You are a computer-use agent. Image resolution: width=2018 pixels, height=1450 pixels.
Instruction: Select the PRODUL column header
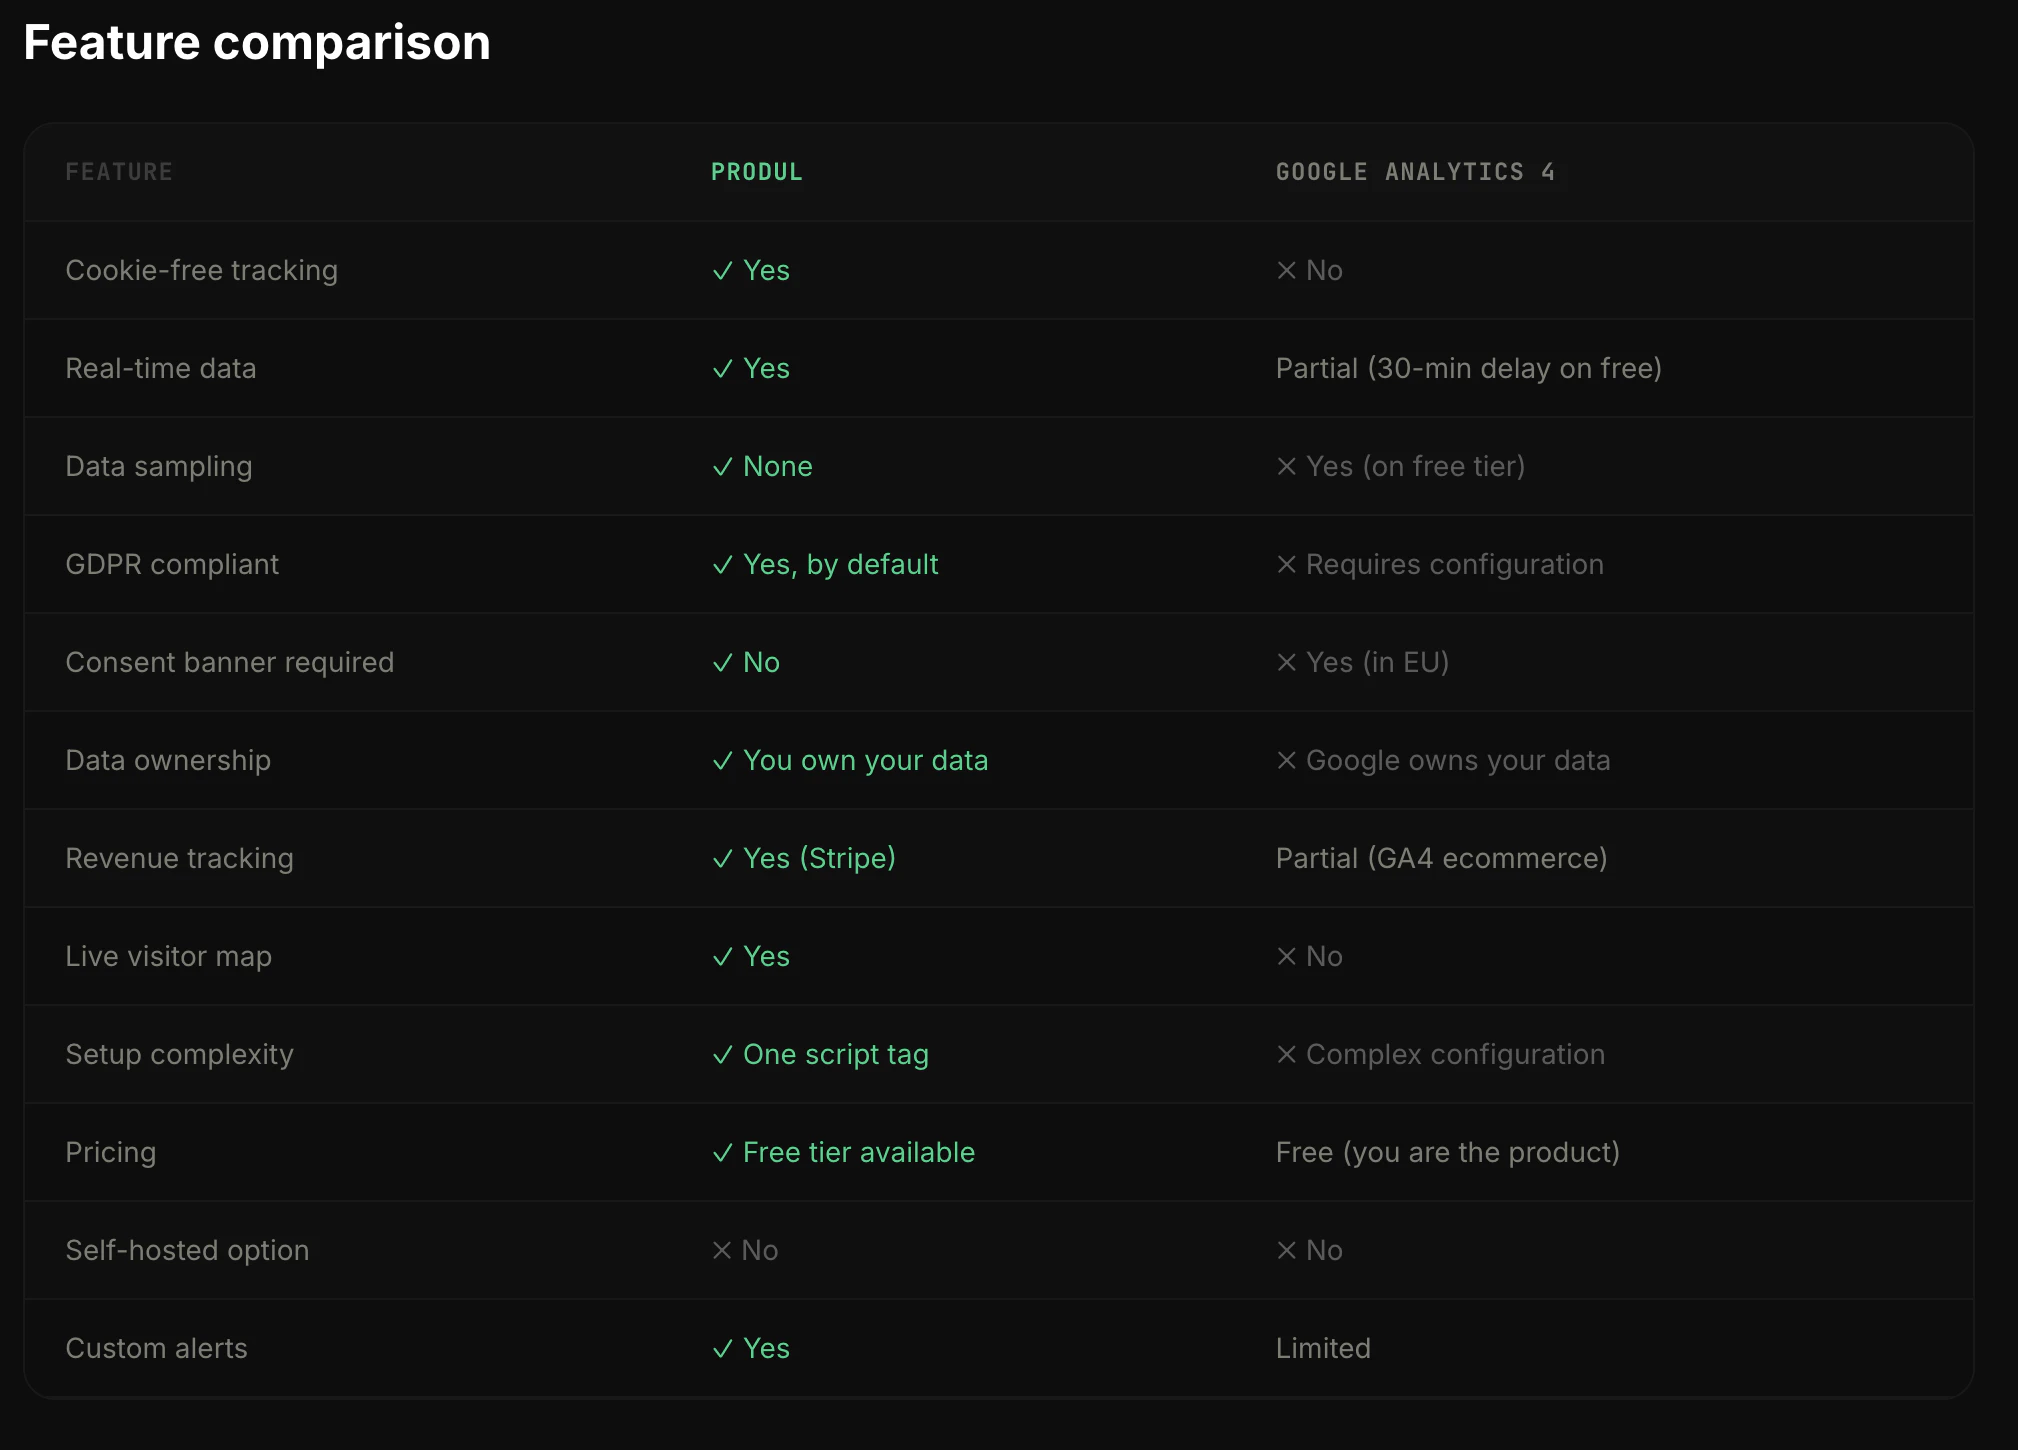(756, 172)
